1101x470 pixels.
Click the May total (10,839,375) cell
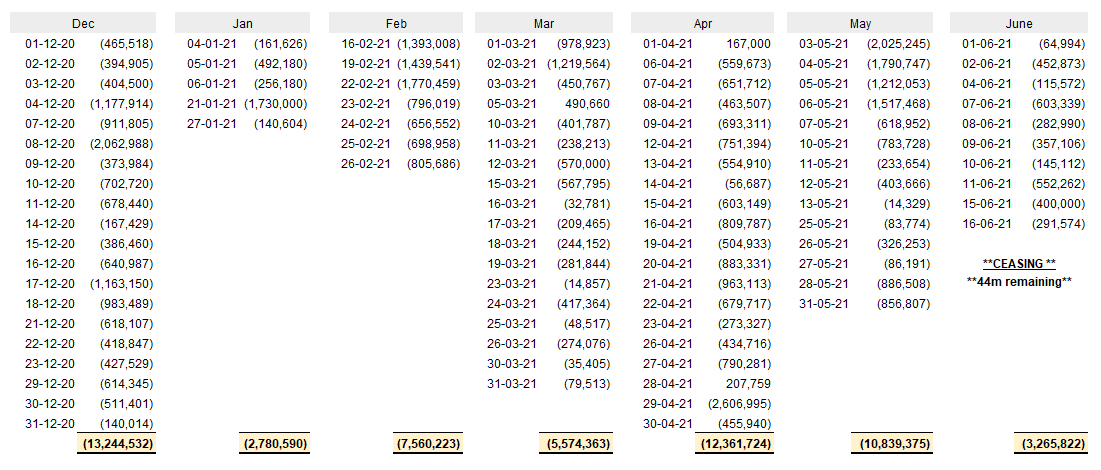(892, 444)
